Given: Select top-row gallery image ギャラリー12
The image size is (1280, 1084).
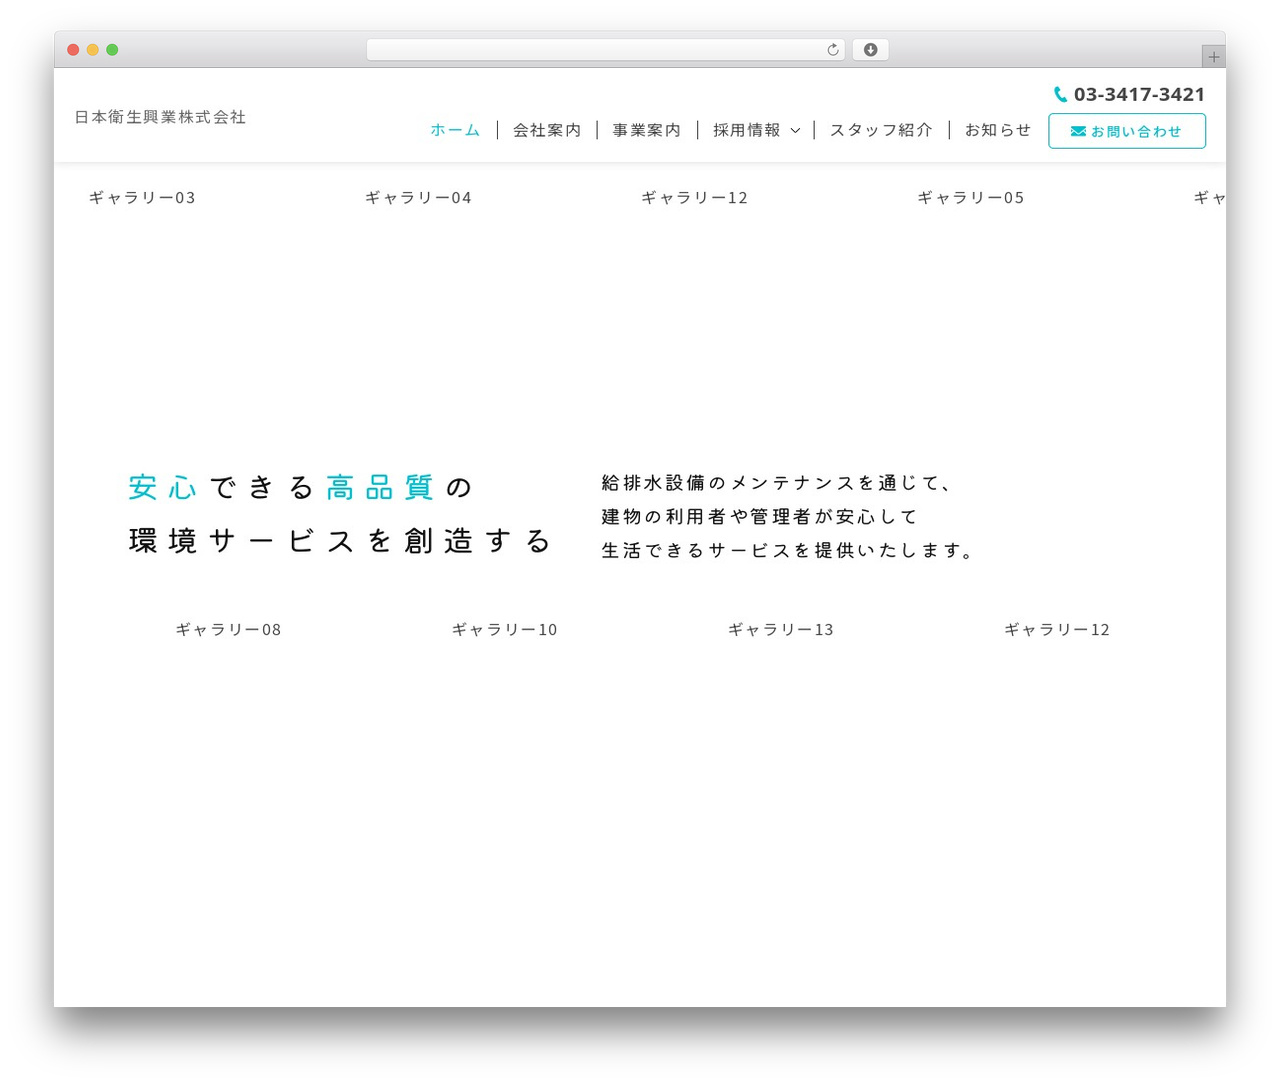Looking at the screenshot, I should [694, 198].
